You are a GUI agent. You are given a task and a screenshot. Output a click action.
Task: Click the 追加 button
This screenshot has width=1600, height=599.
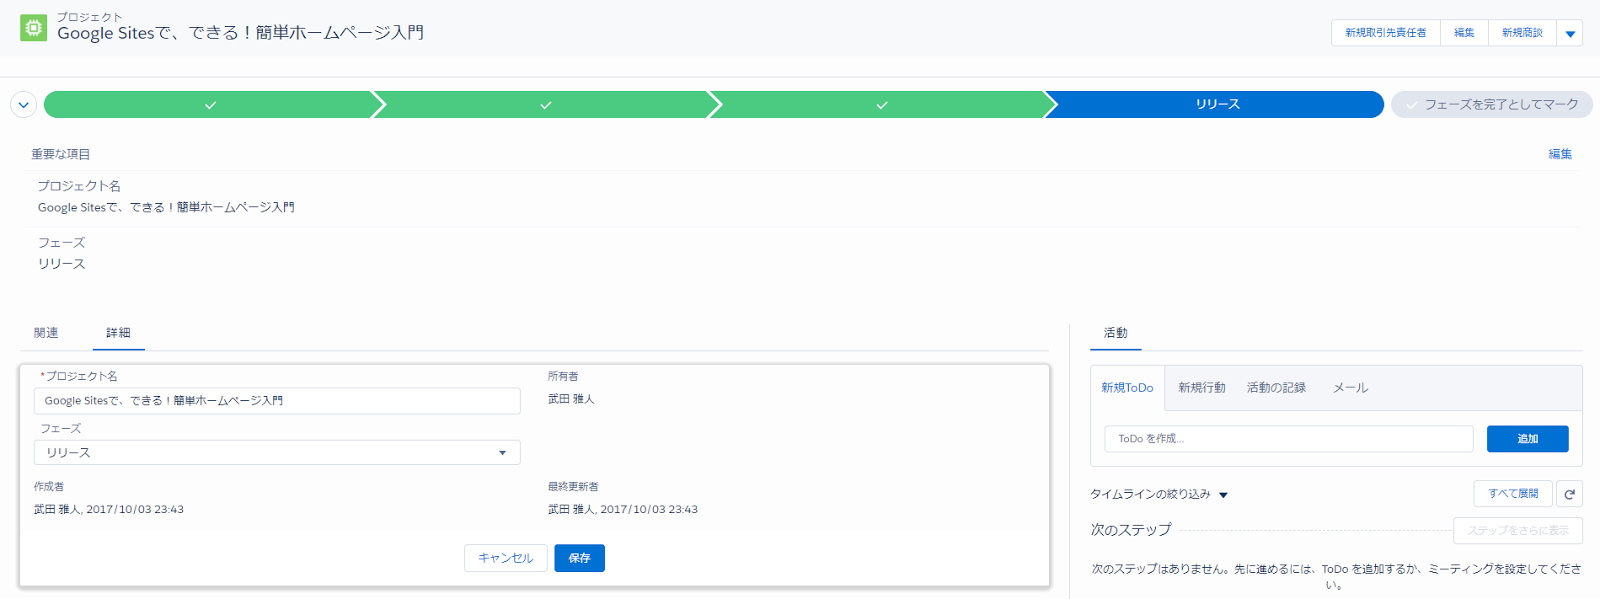[1528, 439]
